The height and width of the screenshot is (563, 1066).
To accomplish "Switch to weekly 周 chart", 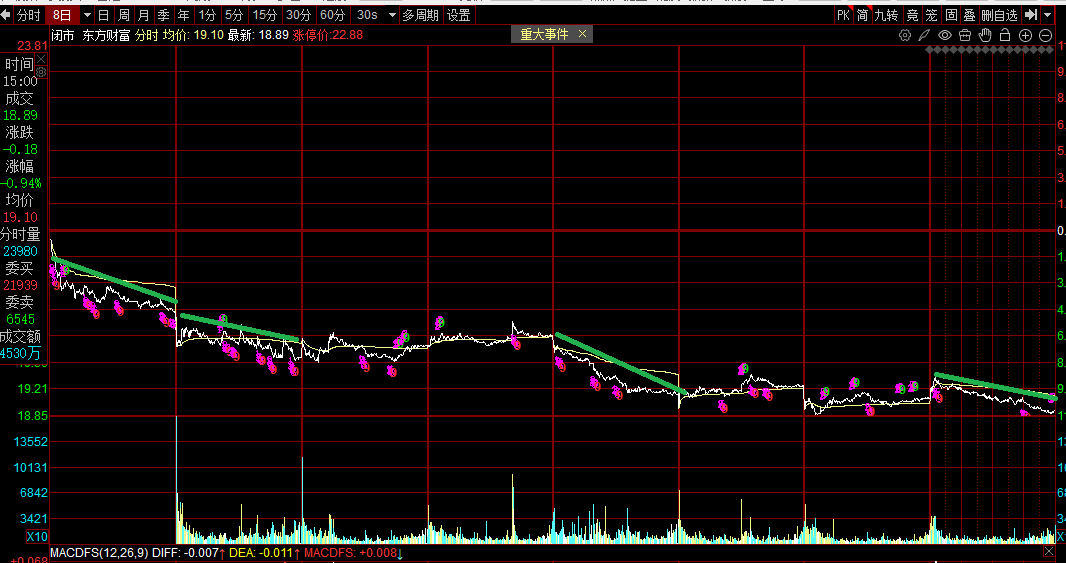I will [x=124, y=15].
